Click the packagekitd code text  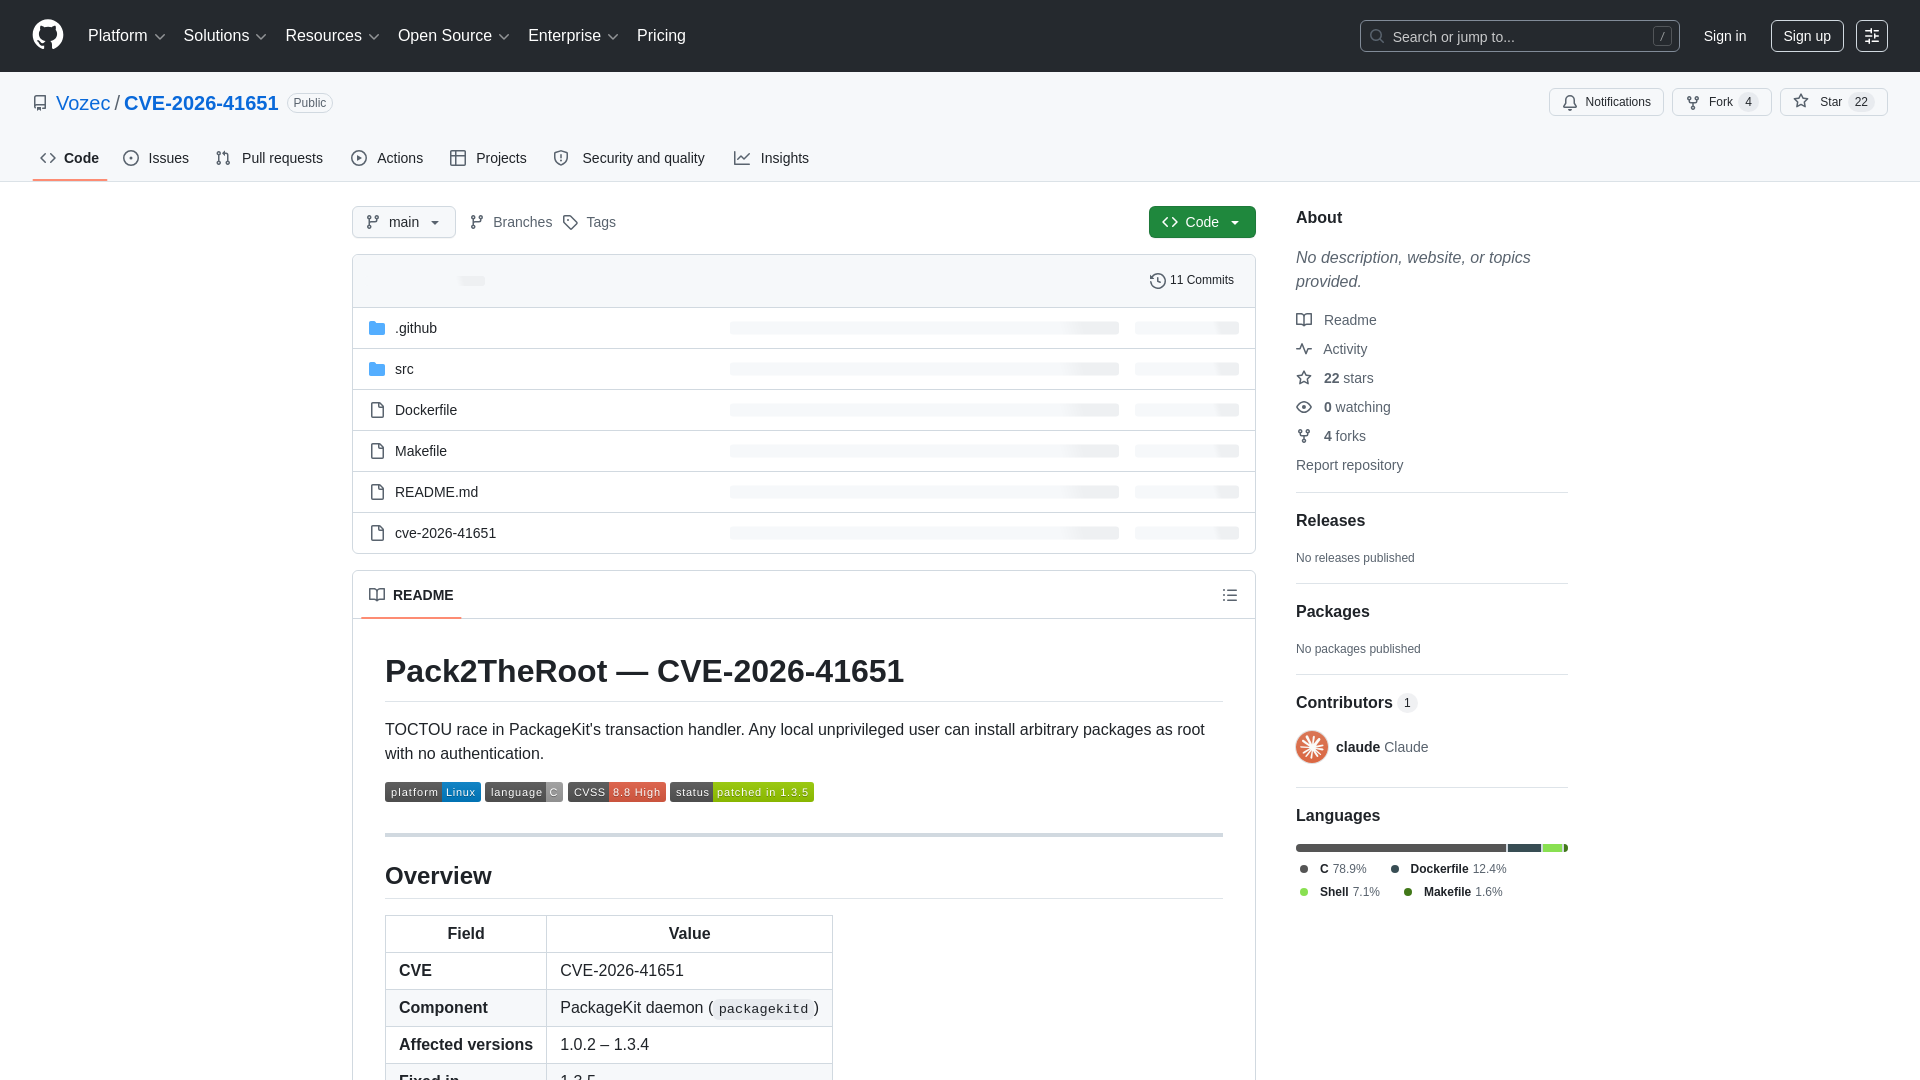point(763,1009)
